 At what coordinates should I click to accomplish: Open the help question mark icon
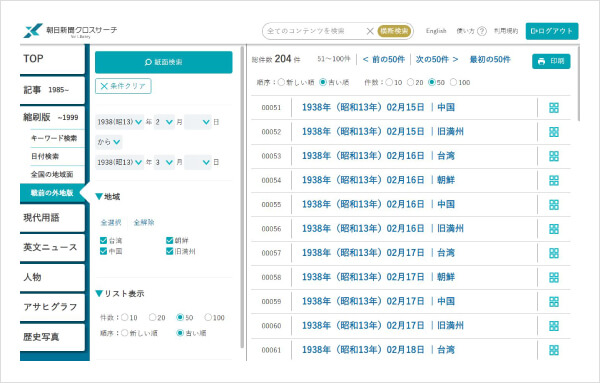click(x=482, y=31)
